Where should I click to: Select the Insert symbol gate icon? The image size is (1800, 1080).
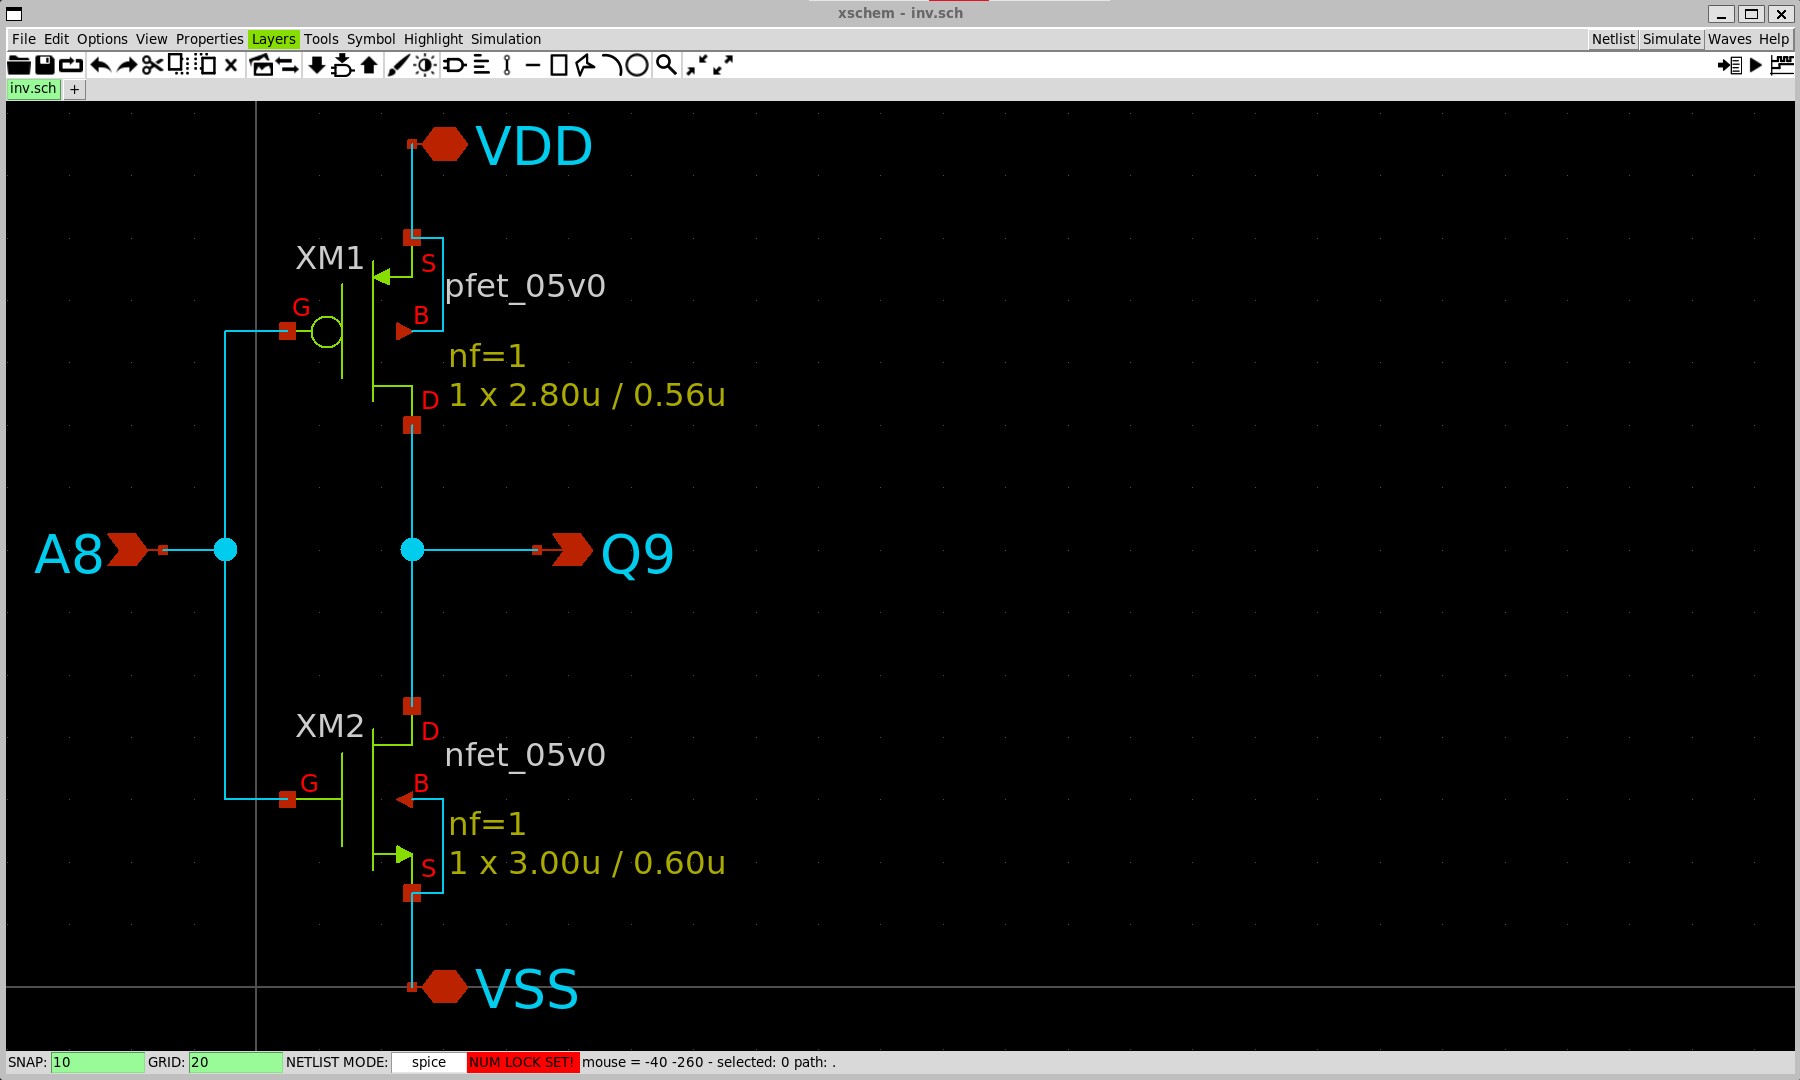[454, 65]
